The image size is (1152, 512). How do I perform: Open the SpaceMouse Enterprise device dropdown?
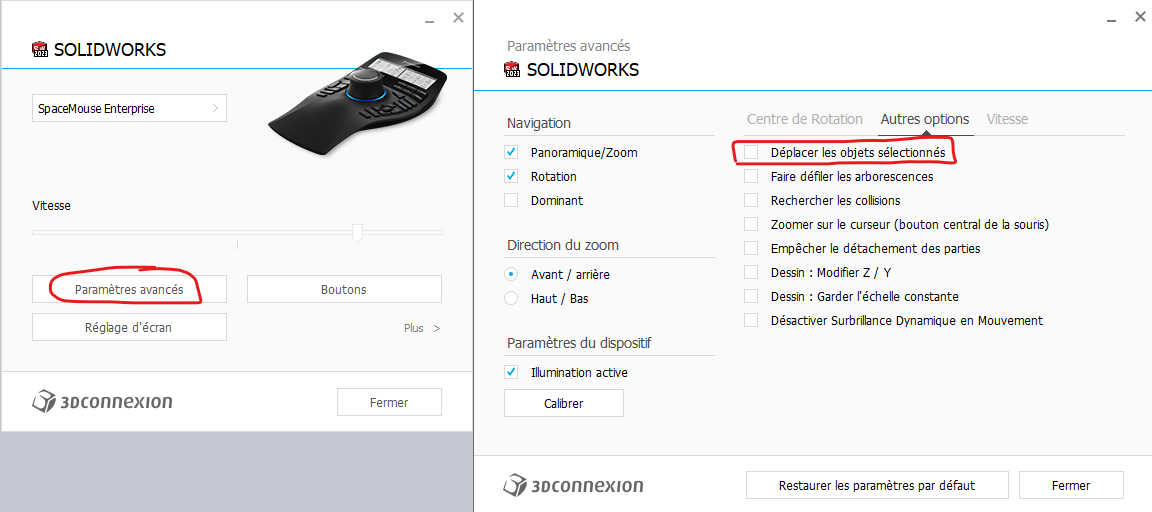tap(129, 108)
